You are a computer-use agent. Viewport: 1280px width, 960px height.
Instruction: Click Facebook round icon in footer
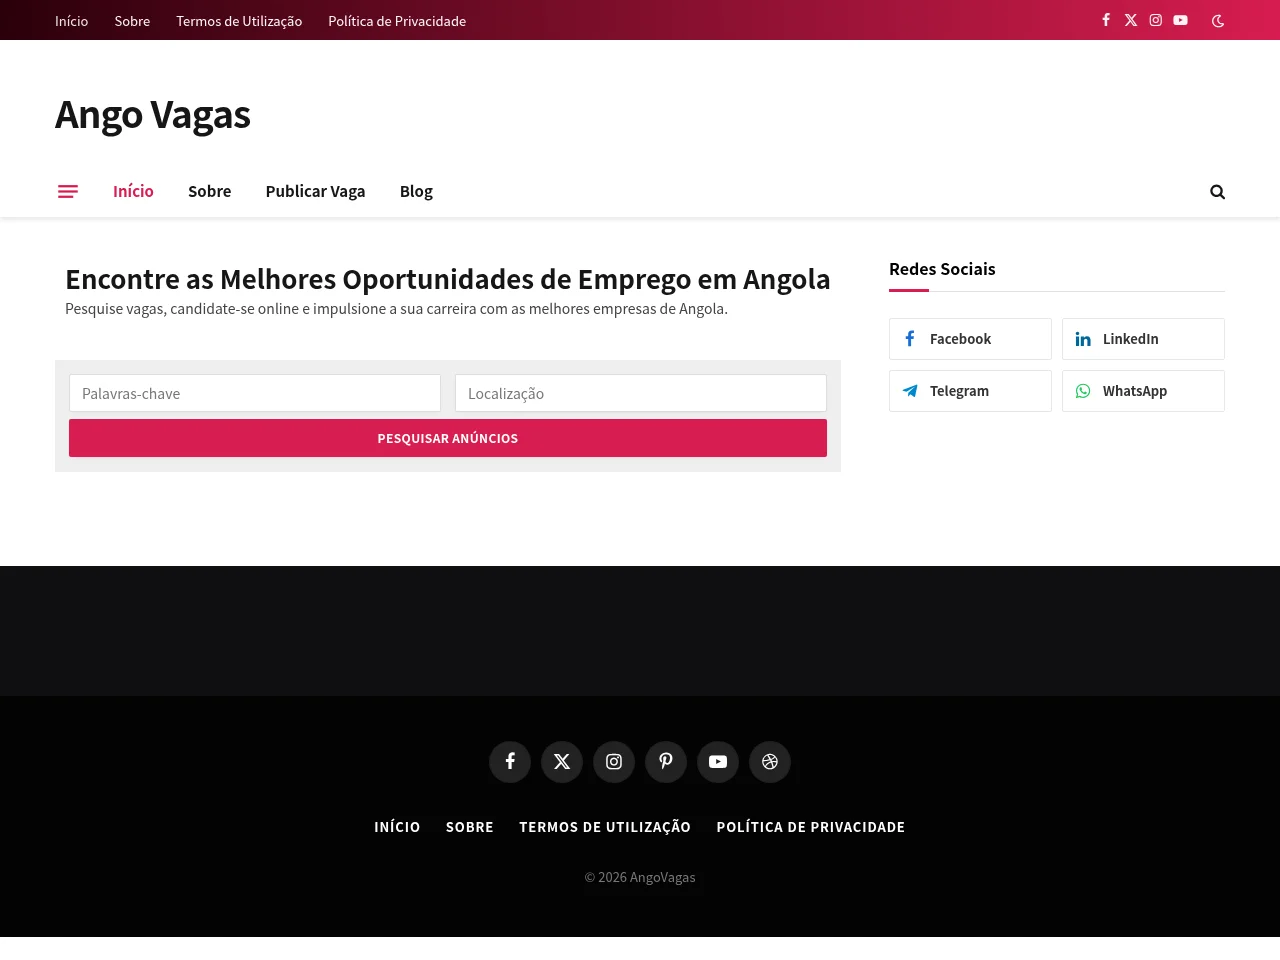click(x=510, y=762)
